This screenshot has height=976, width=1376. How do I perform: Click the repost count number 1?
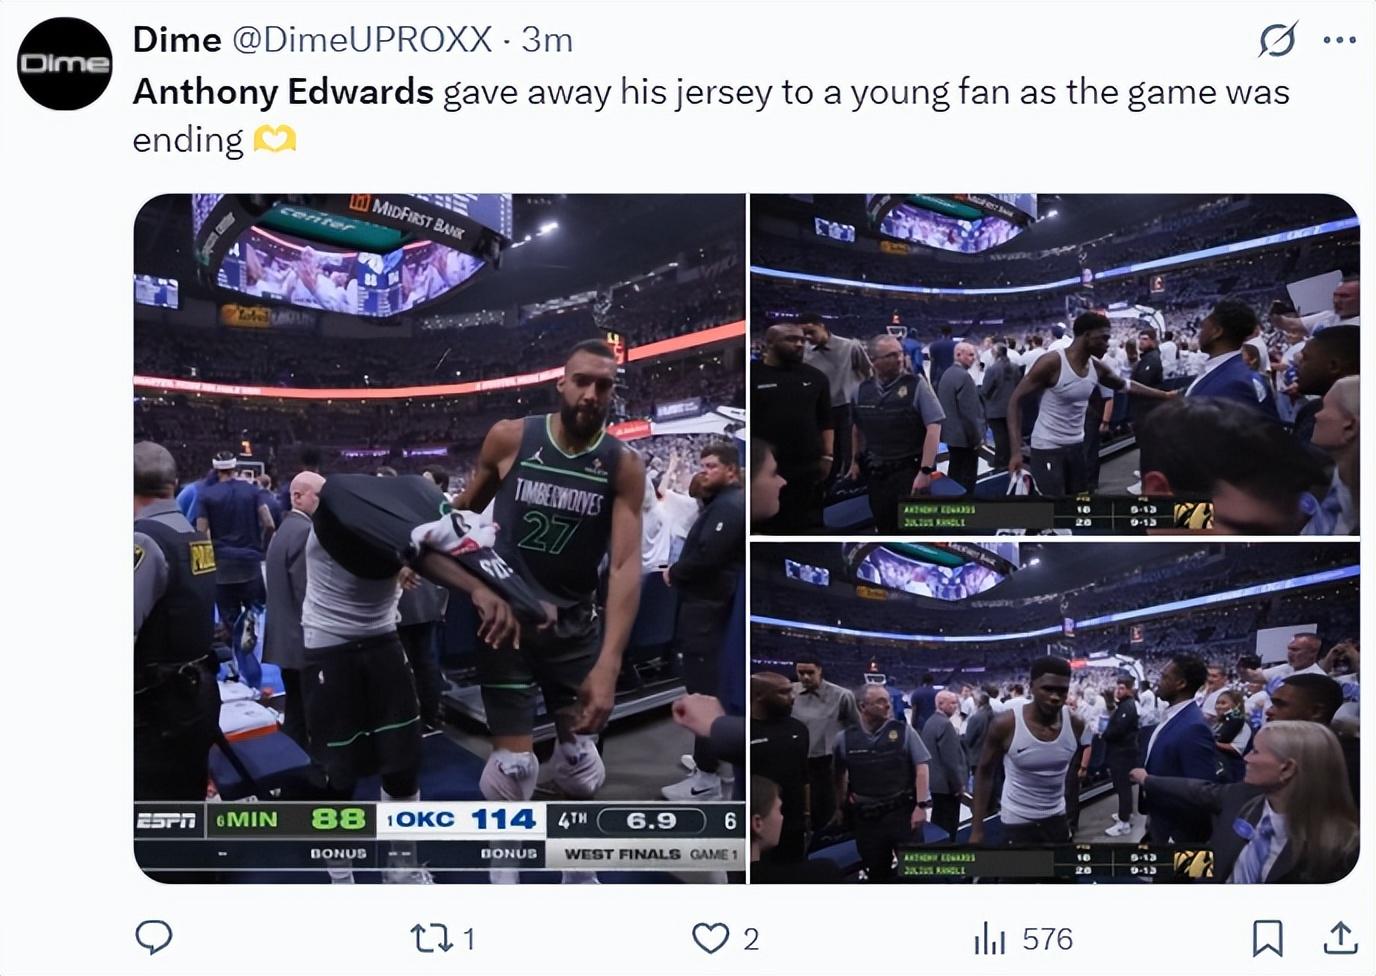coord(469,939)
